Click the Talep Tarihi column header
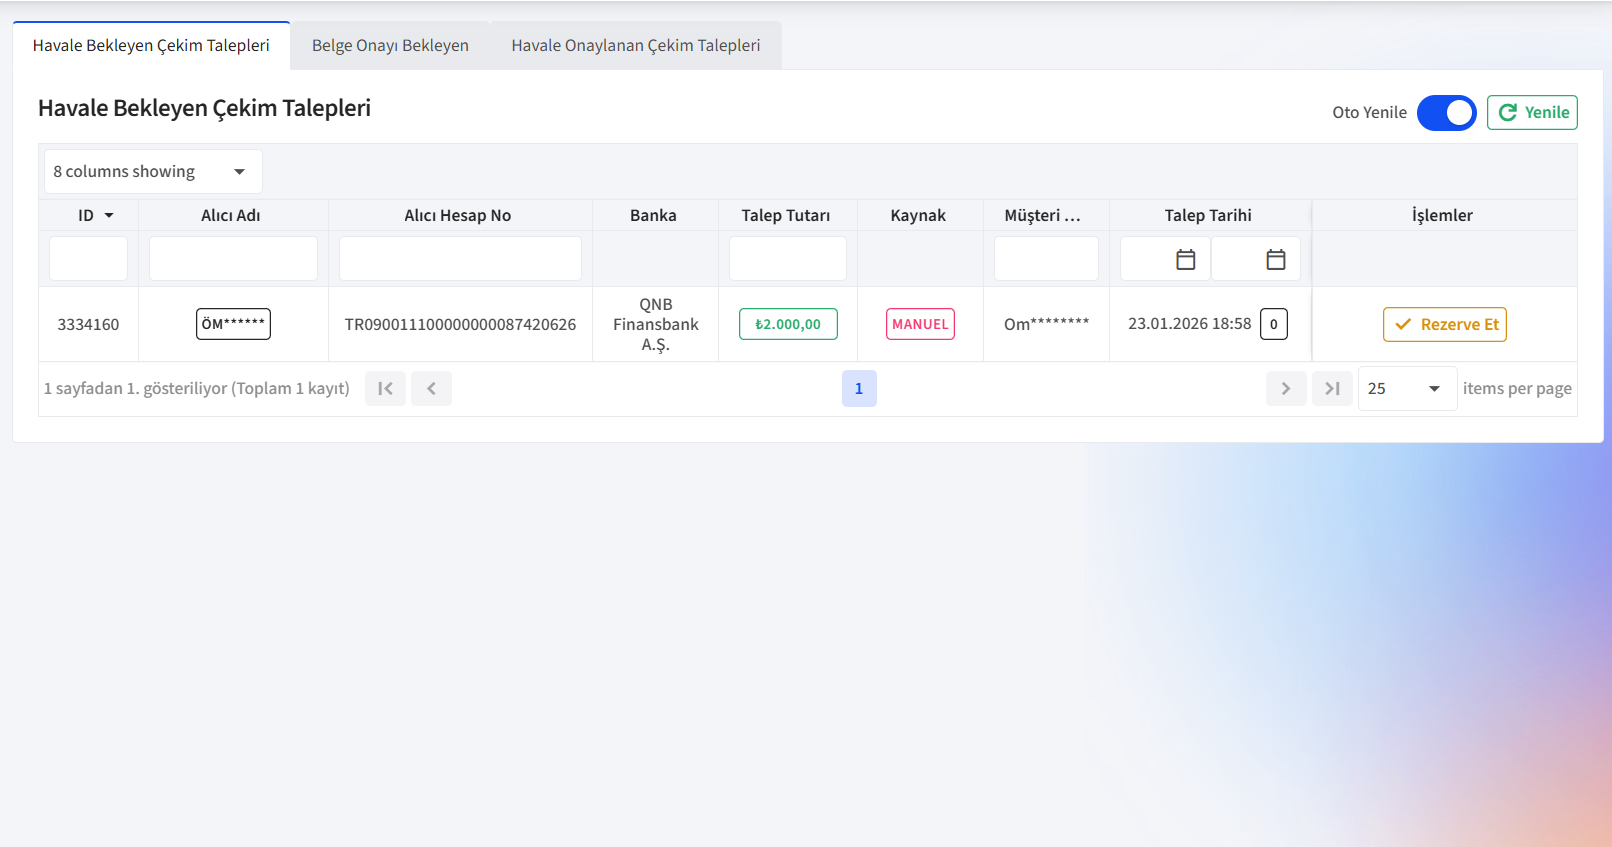1612x847 pixels. pos(1208,215)
